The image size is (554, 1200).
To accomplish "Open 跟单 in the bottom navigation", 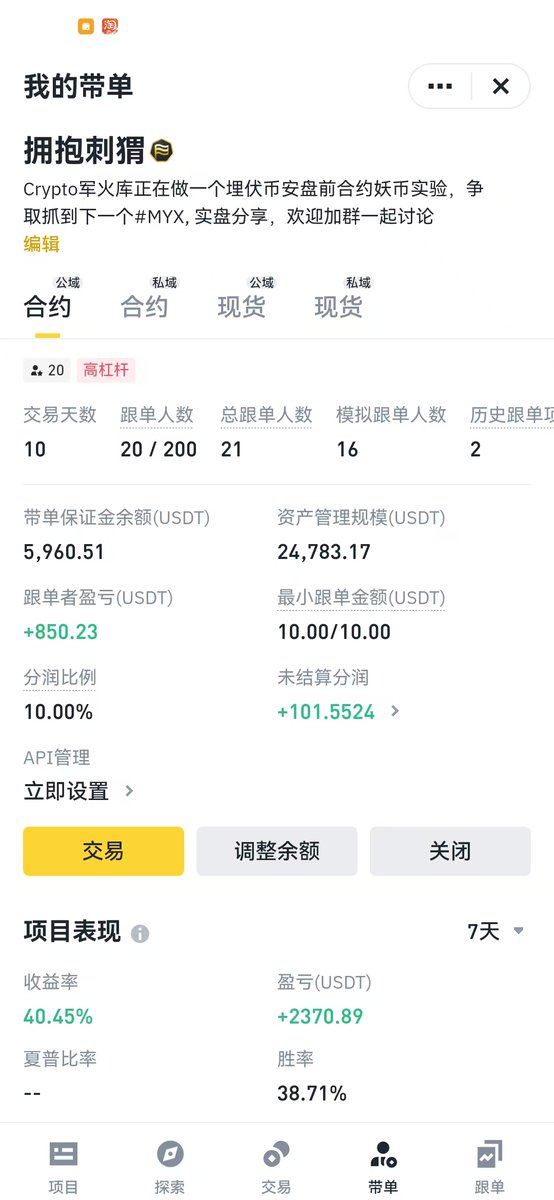I will 489,1166.
